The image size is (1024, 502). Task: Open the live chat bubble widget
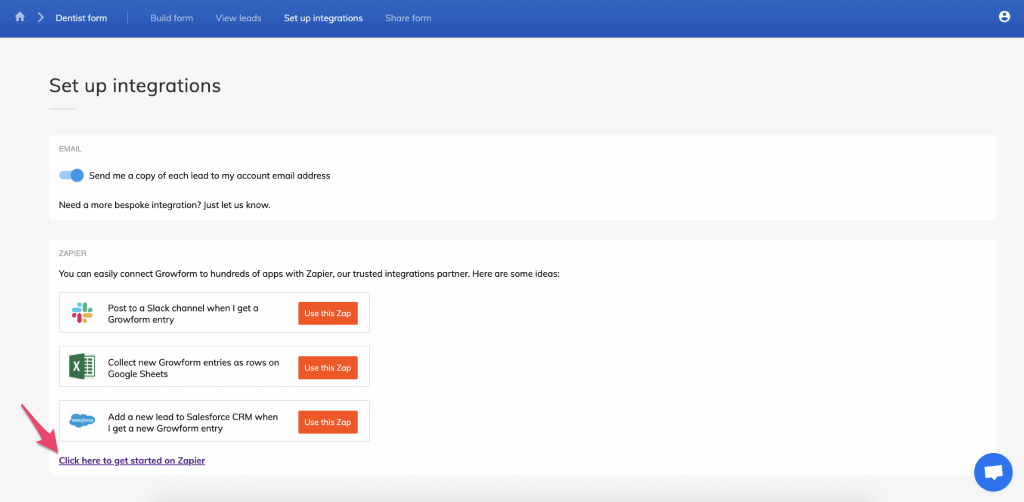click(x=992, y=472)
